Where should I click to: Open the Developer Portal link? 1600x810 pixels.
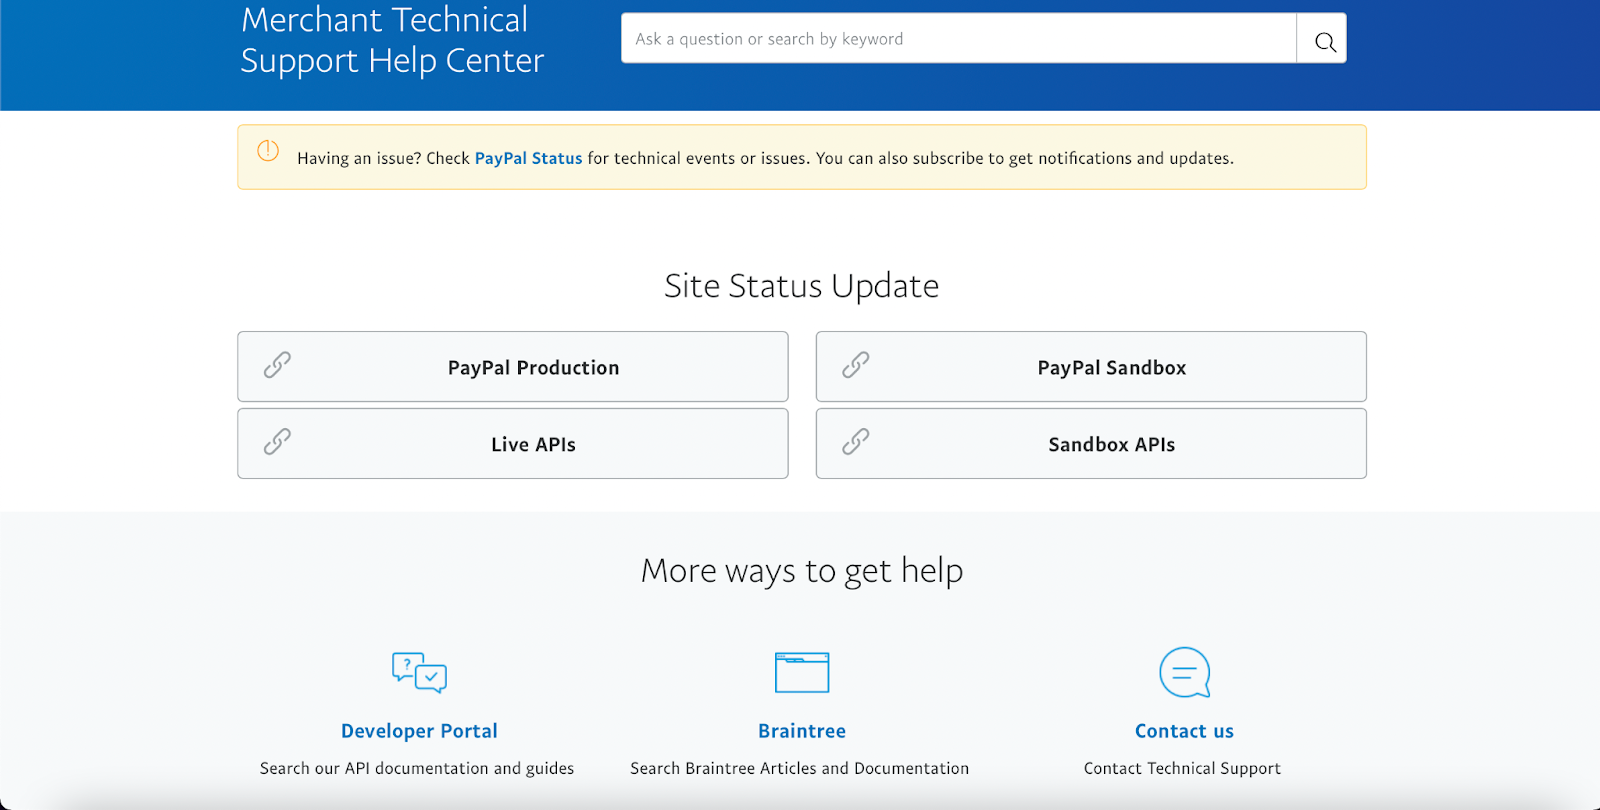point(419,731)
